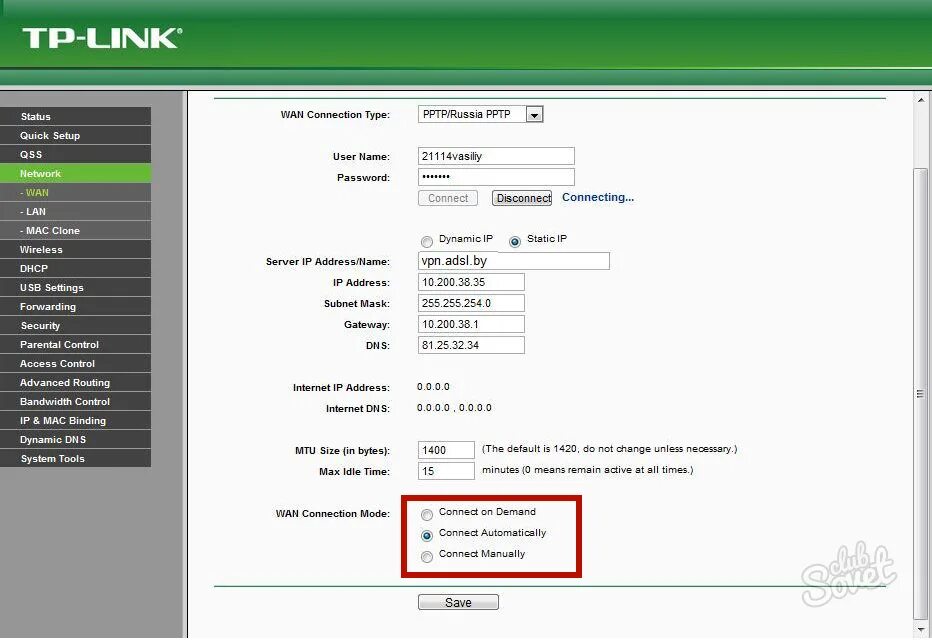
Task: Click the MTU Size input field
Action: point(446,450)
